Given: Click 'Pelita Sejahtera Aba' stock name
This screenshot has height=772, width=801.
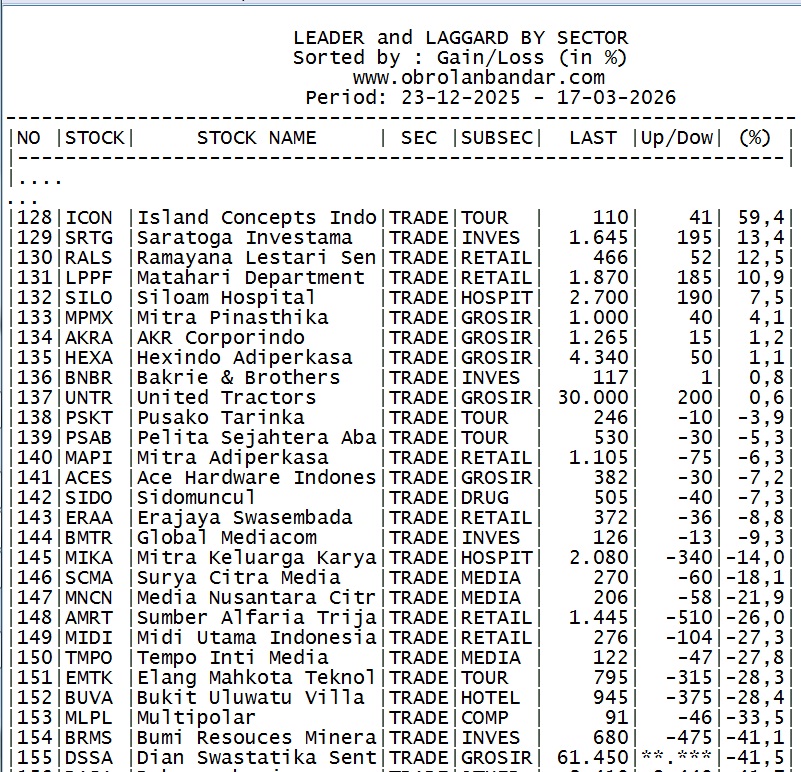Looking at the screenshot, I should 256,438.
